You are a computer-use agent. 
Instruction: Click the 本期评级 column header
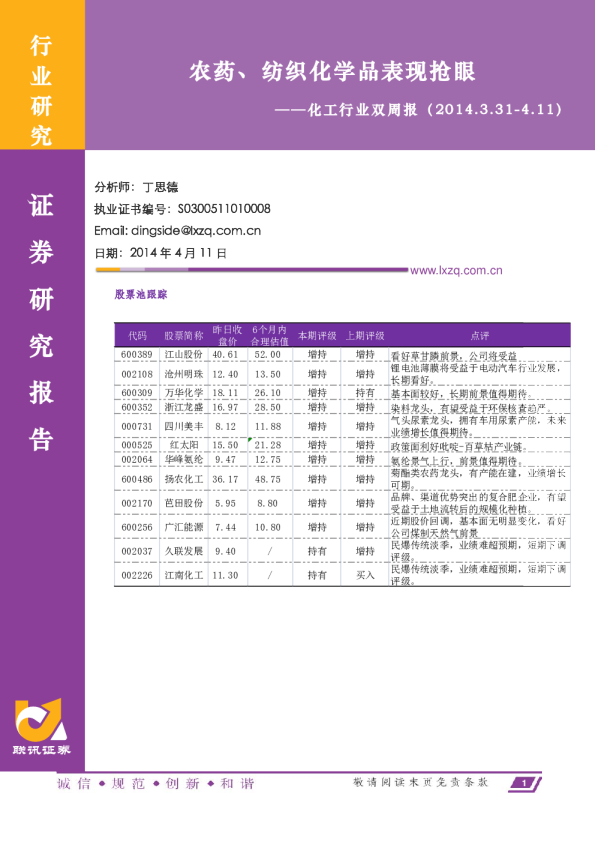click(317, 336)
